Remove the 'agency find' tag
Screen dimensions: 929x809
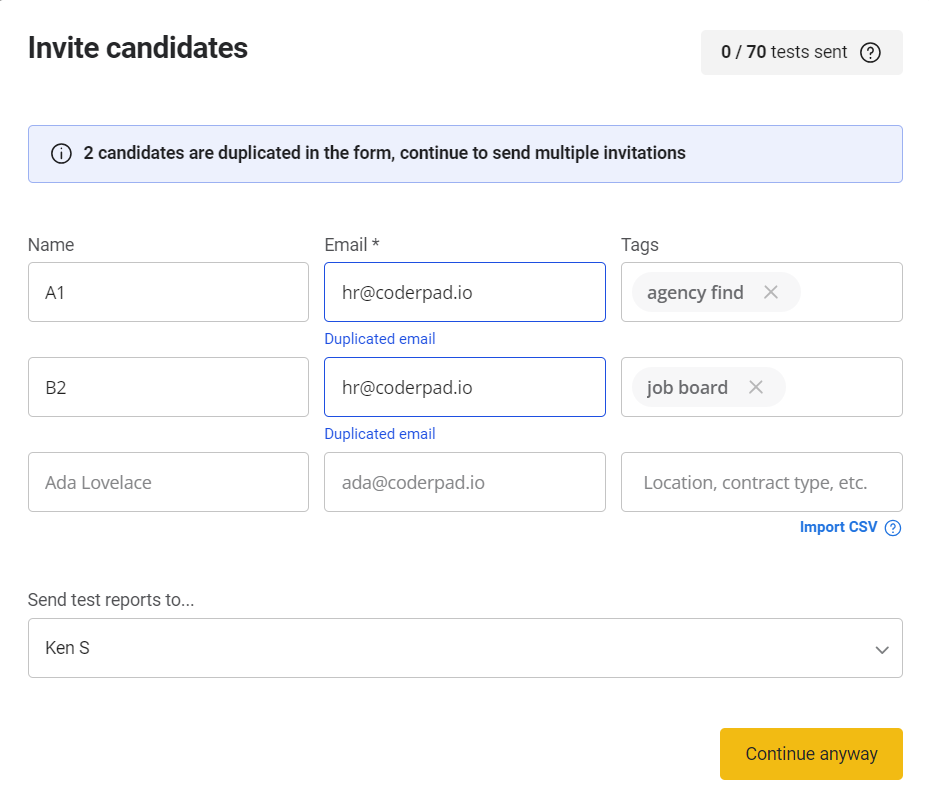(x=771, y=292)
